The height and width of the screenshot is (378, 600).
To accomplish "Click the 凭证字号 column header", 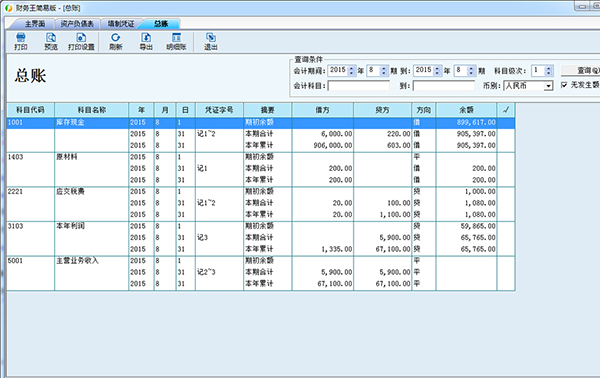I will click(x=219, y=110).
